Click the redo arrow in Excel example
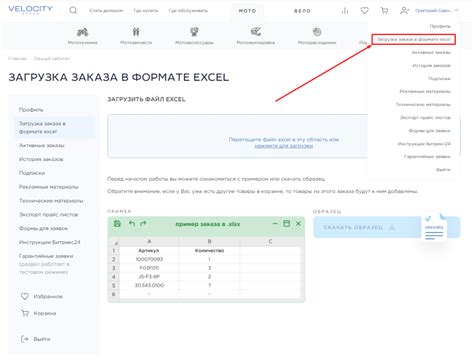 (143, 223)
